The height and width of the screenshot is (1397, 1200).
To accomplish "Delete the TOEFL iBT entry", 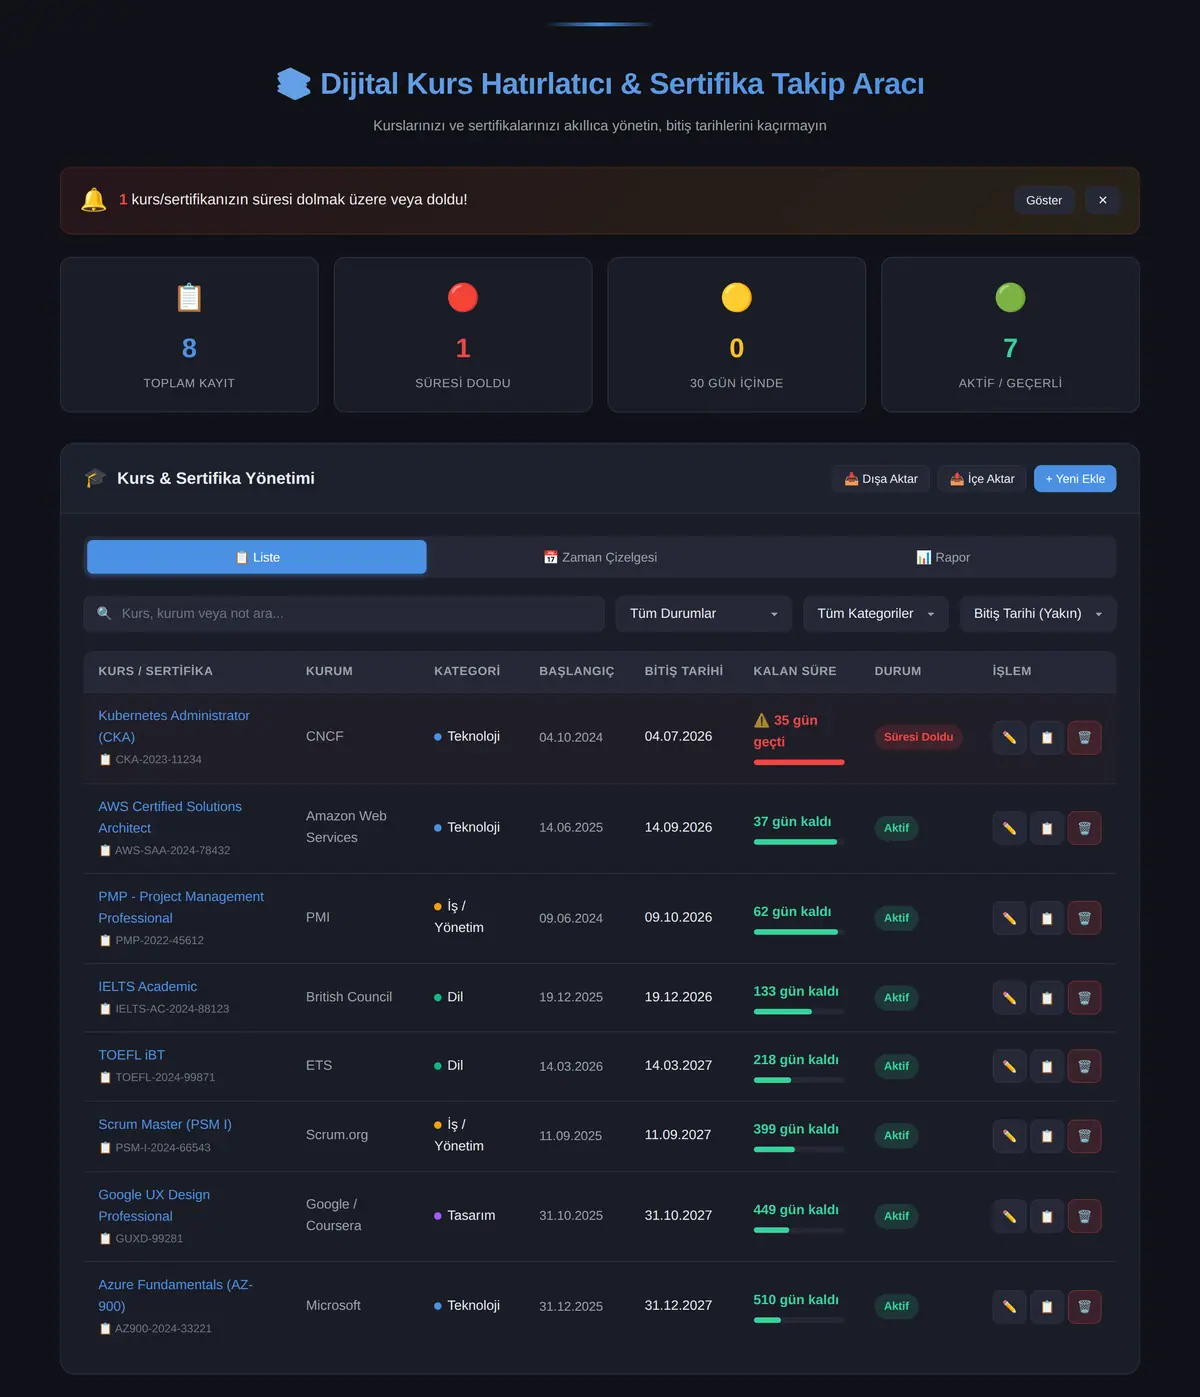I will pos(1084,1066).
